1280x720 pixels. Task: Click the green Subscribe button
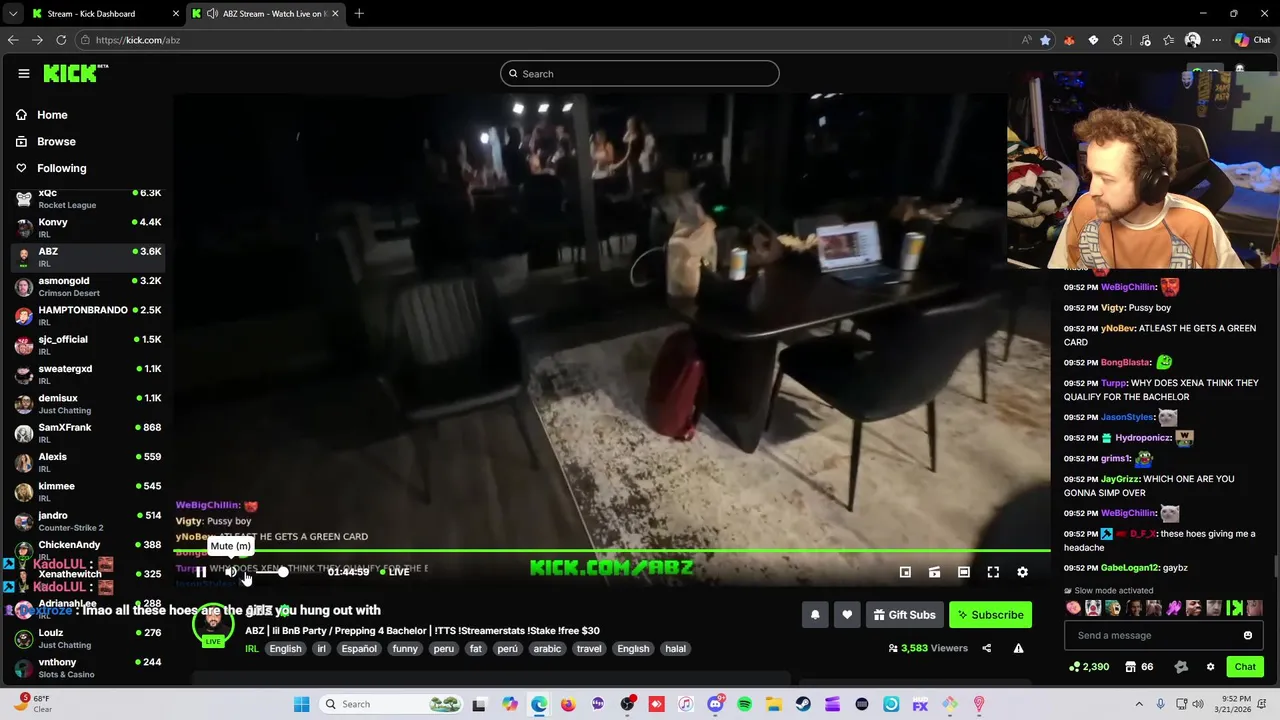(990, 615)
